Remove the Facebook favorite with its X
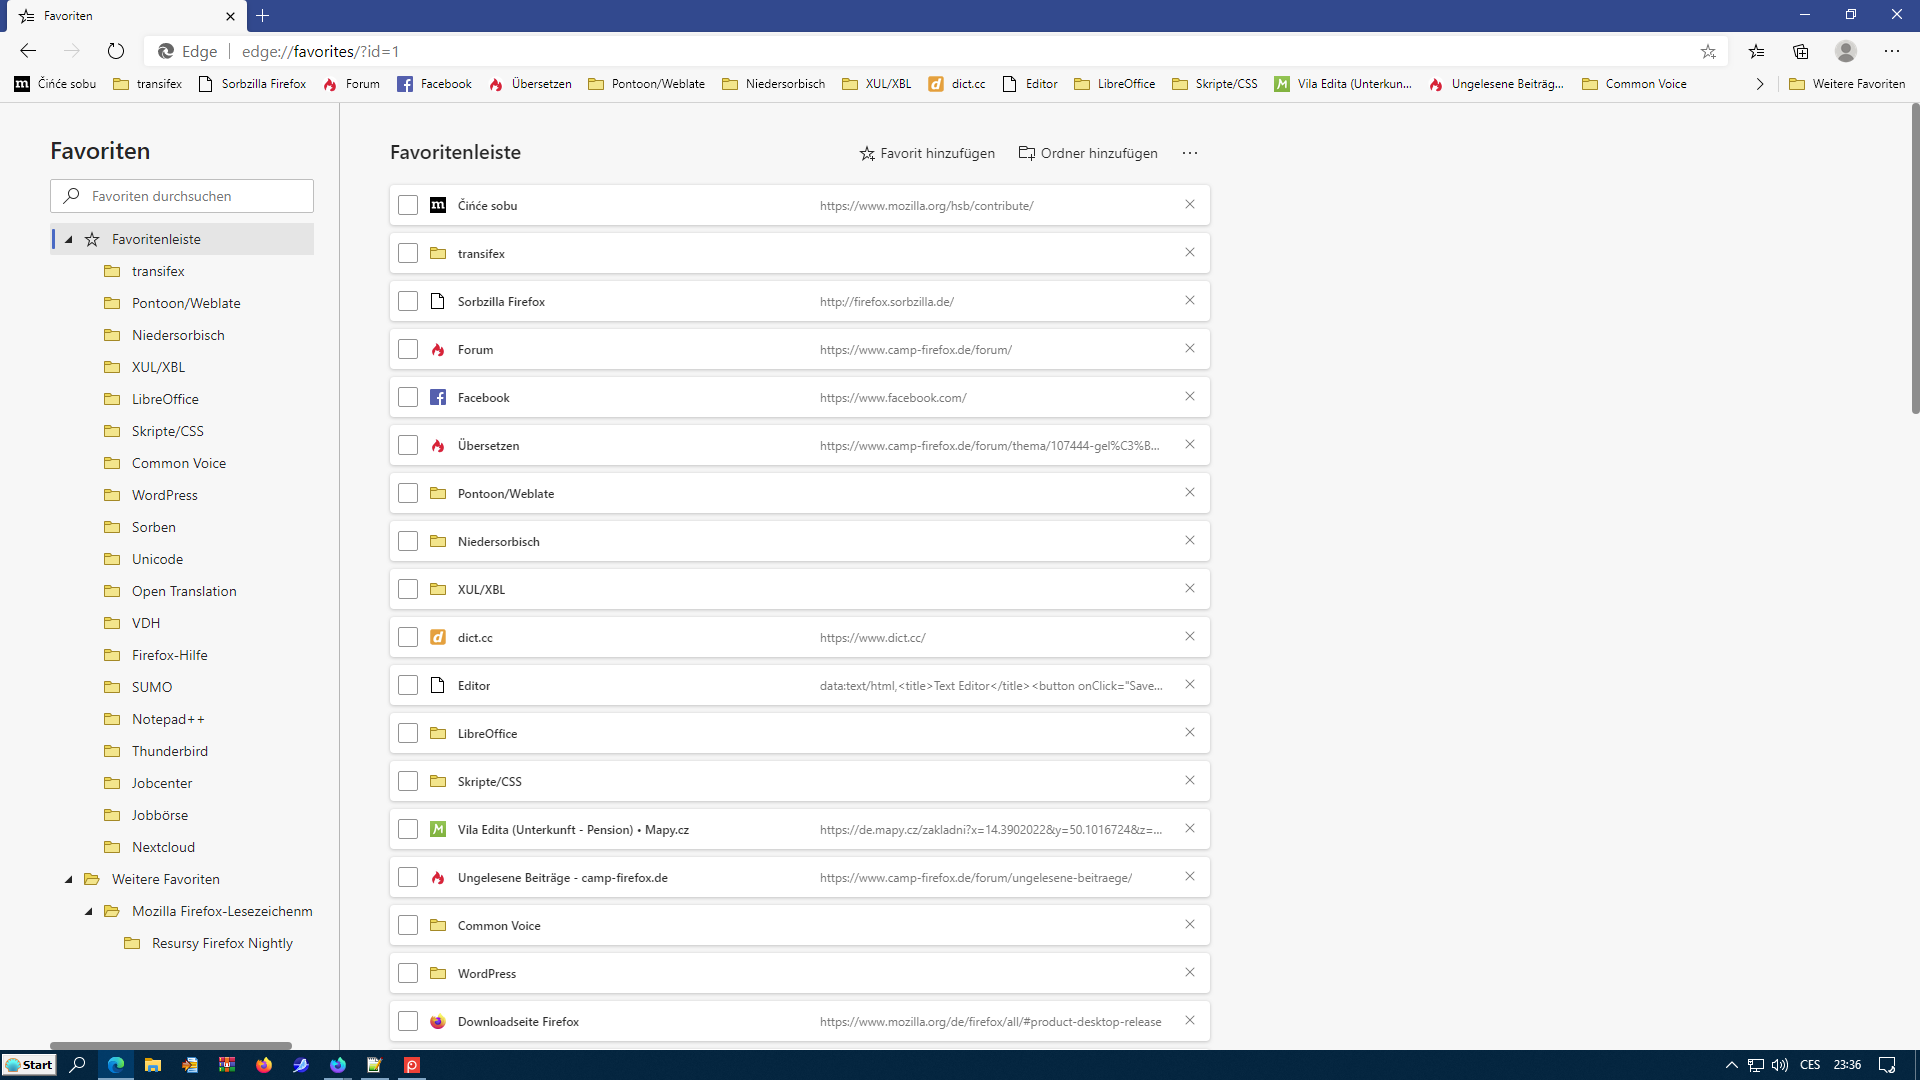The height and width of the screenshot is (1080, 1920). pyautogui.click(x=1190, y=397)
